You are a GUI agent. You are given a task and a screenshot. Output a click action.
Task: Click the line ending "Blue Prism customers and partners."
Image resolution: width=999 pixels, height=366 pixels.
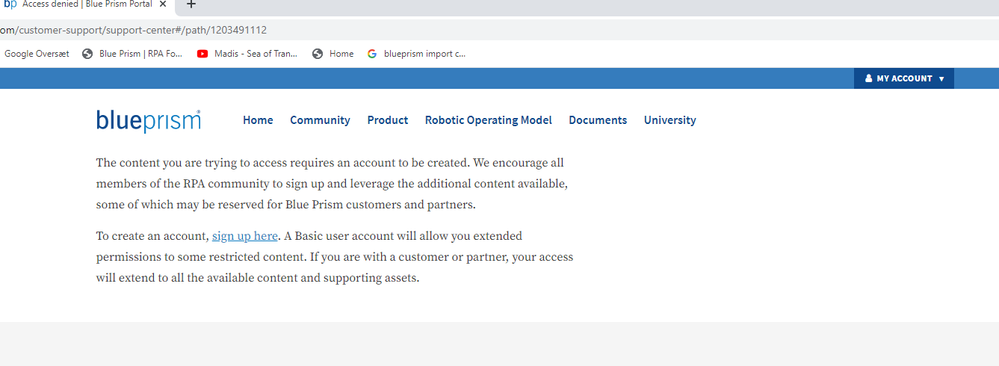click(x=286, y=205)
